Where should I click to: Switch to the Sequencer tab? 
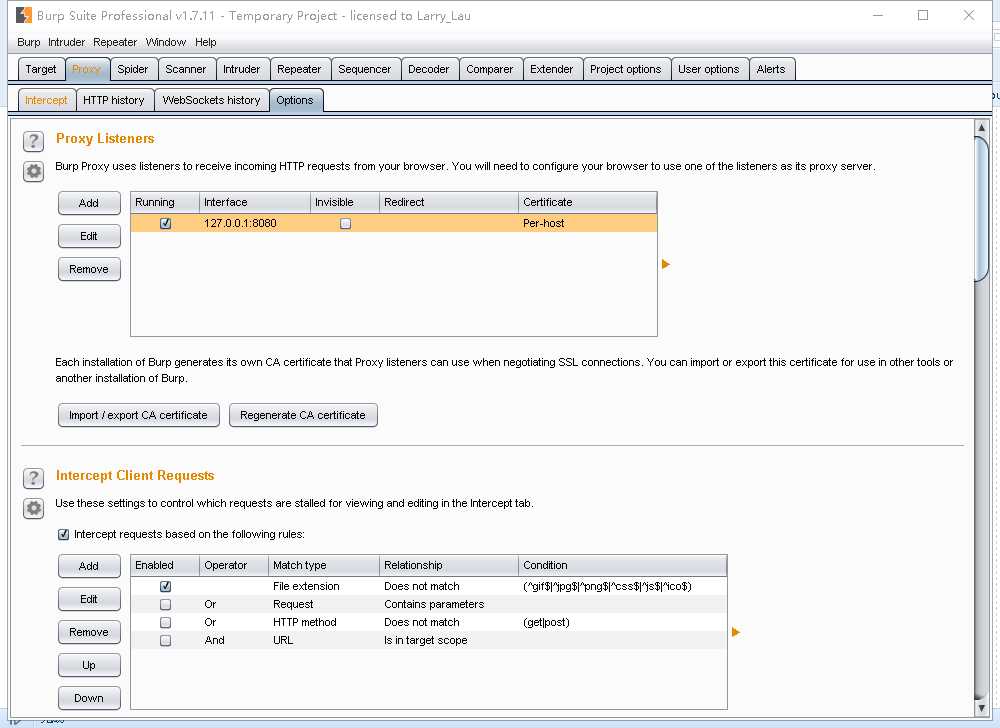coord(365,69)
